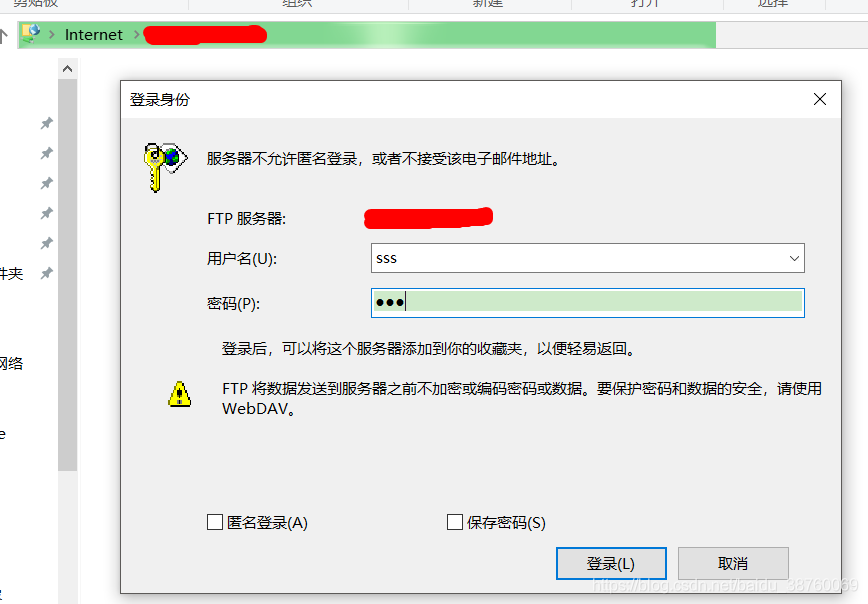Check the 保存密码(S) checkbox
The height and width of the screenshot is (604, 868).
point(454,522)
